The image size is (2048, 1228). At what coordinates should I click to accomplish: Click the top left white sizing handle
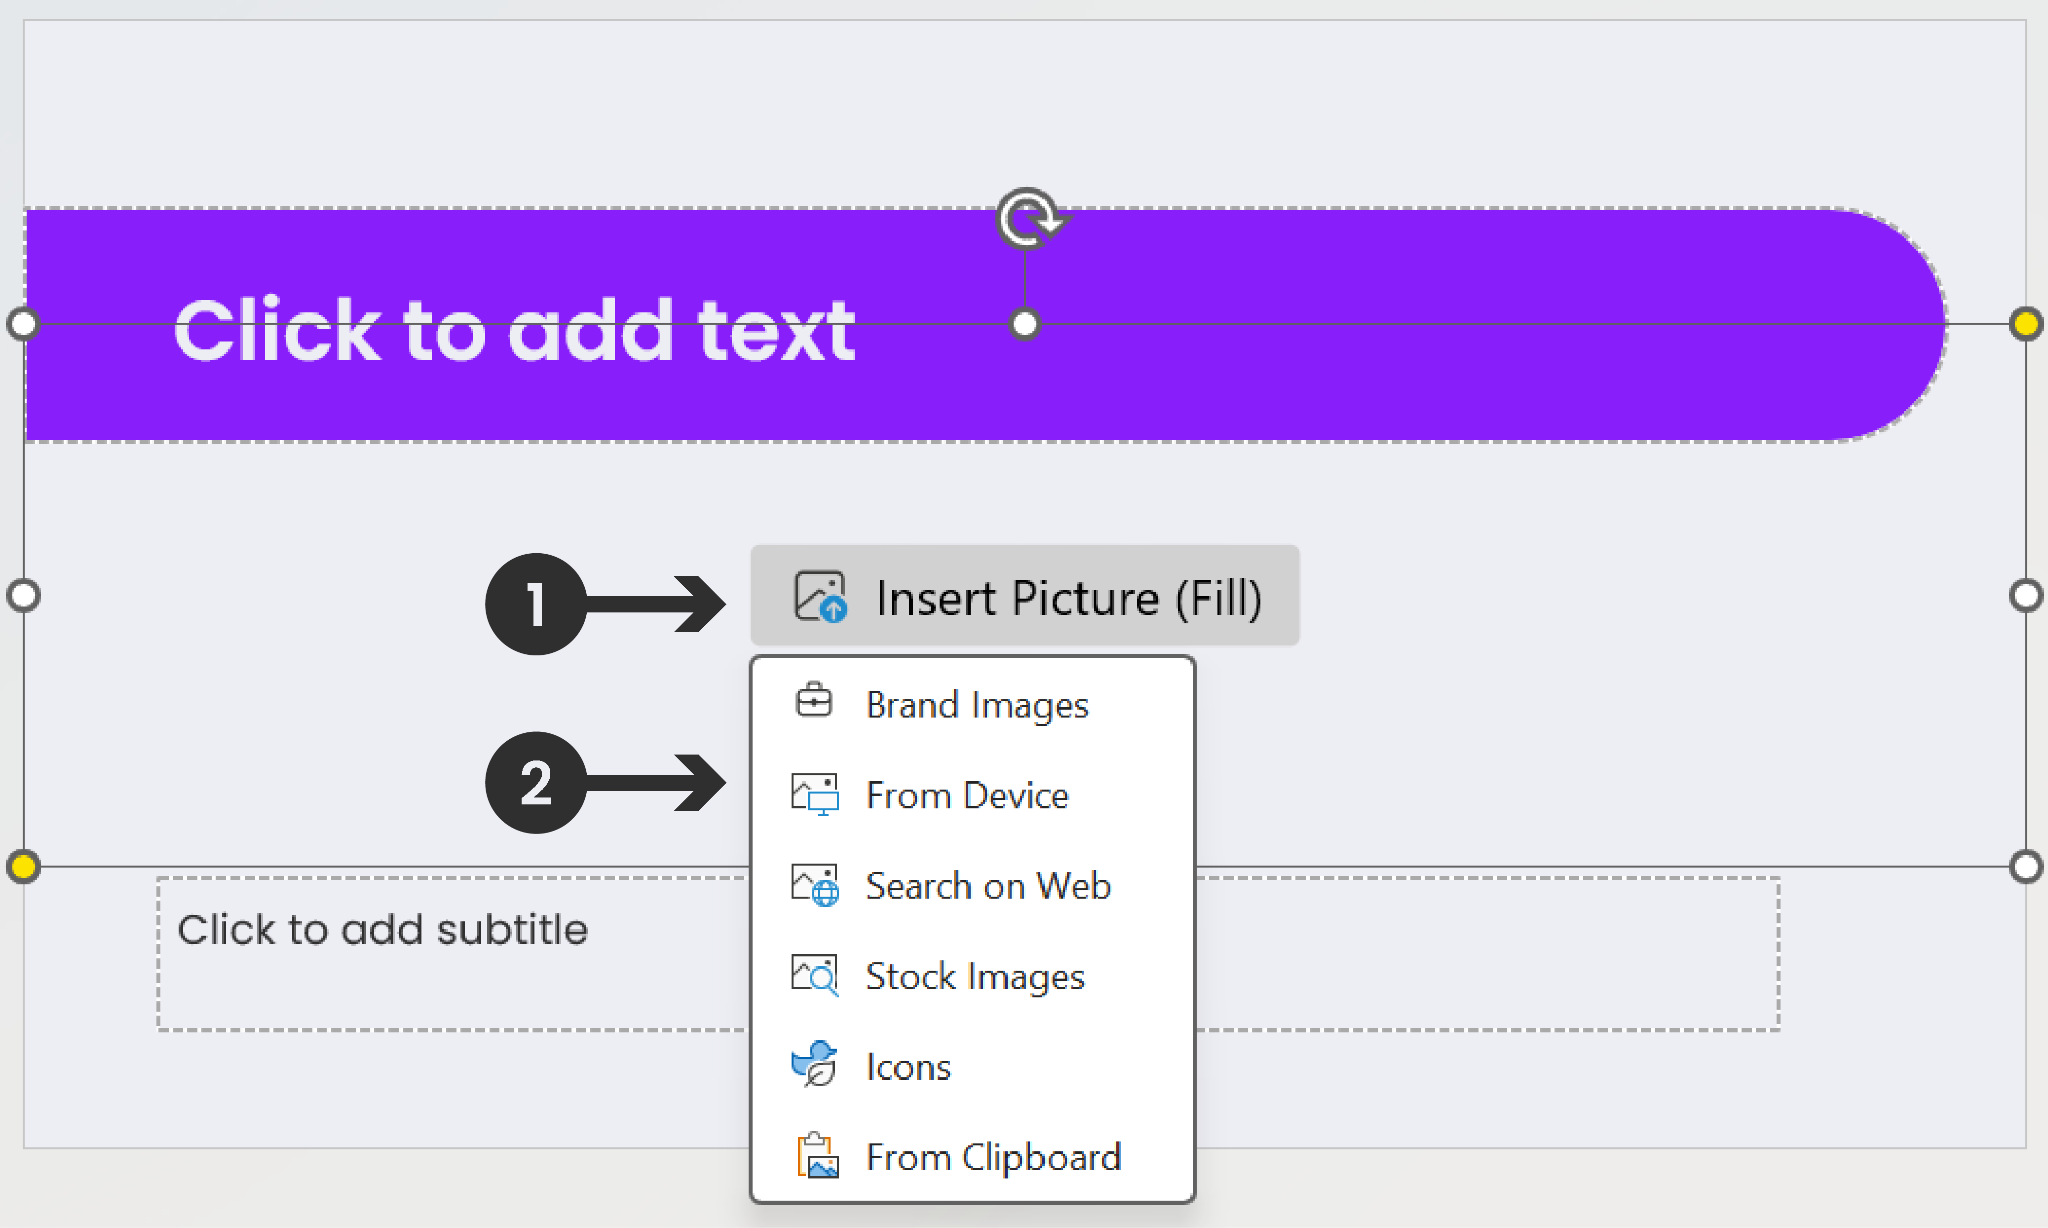(23, 324)
